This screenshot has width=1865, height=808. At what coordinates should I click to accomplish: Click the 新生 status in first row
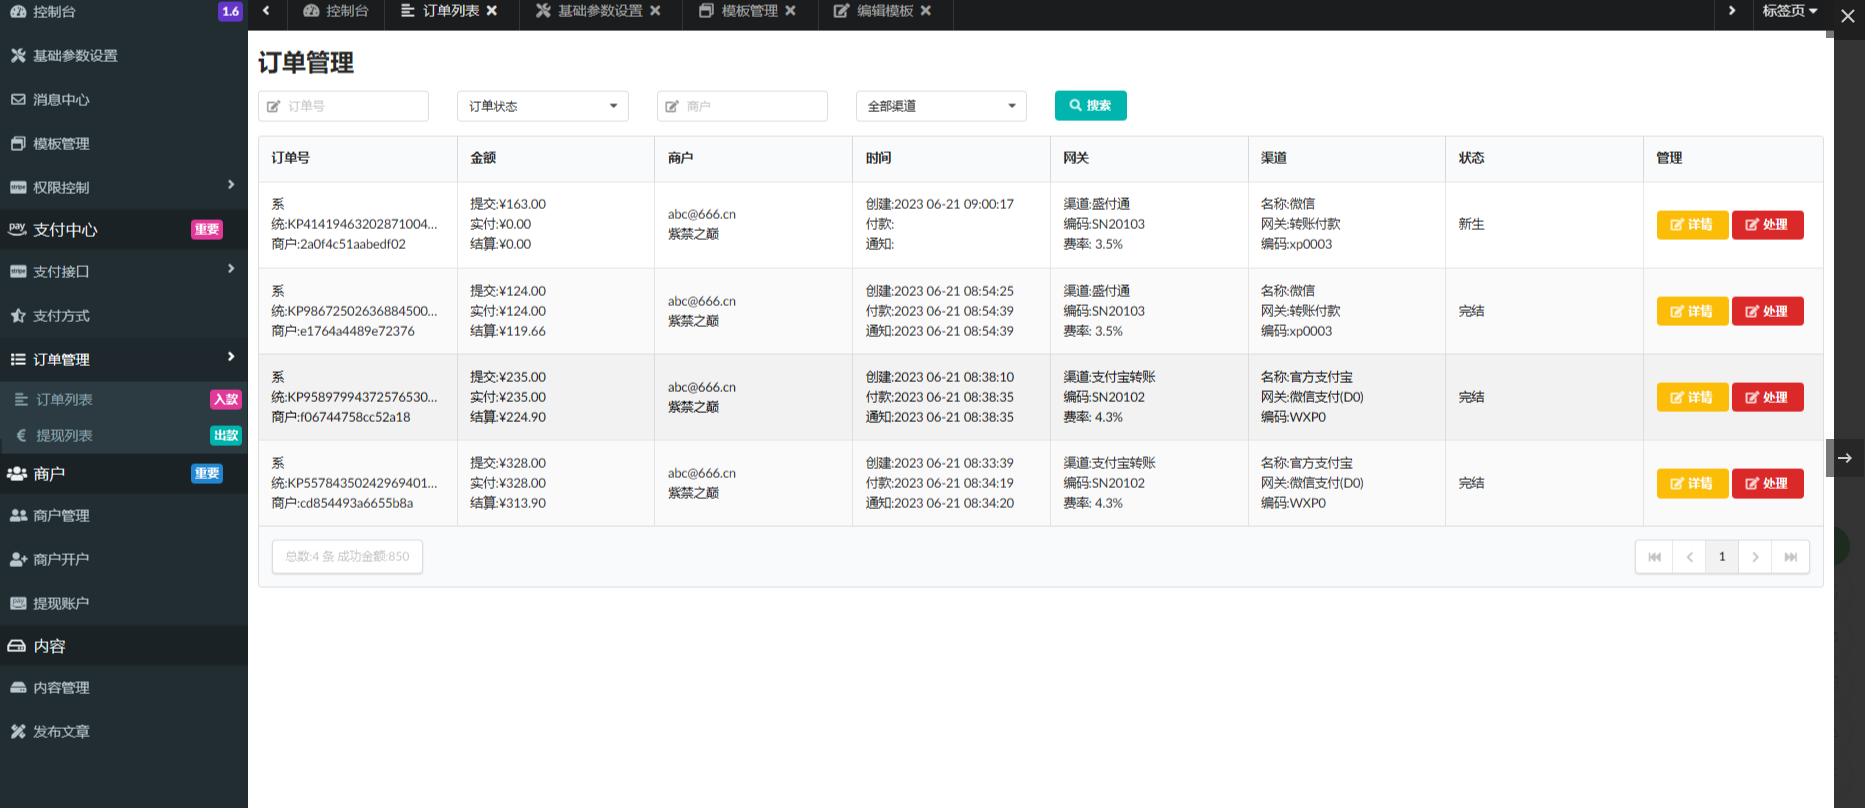coord(1471,225)
